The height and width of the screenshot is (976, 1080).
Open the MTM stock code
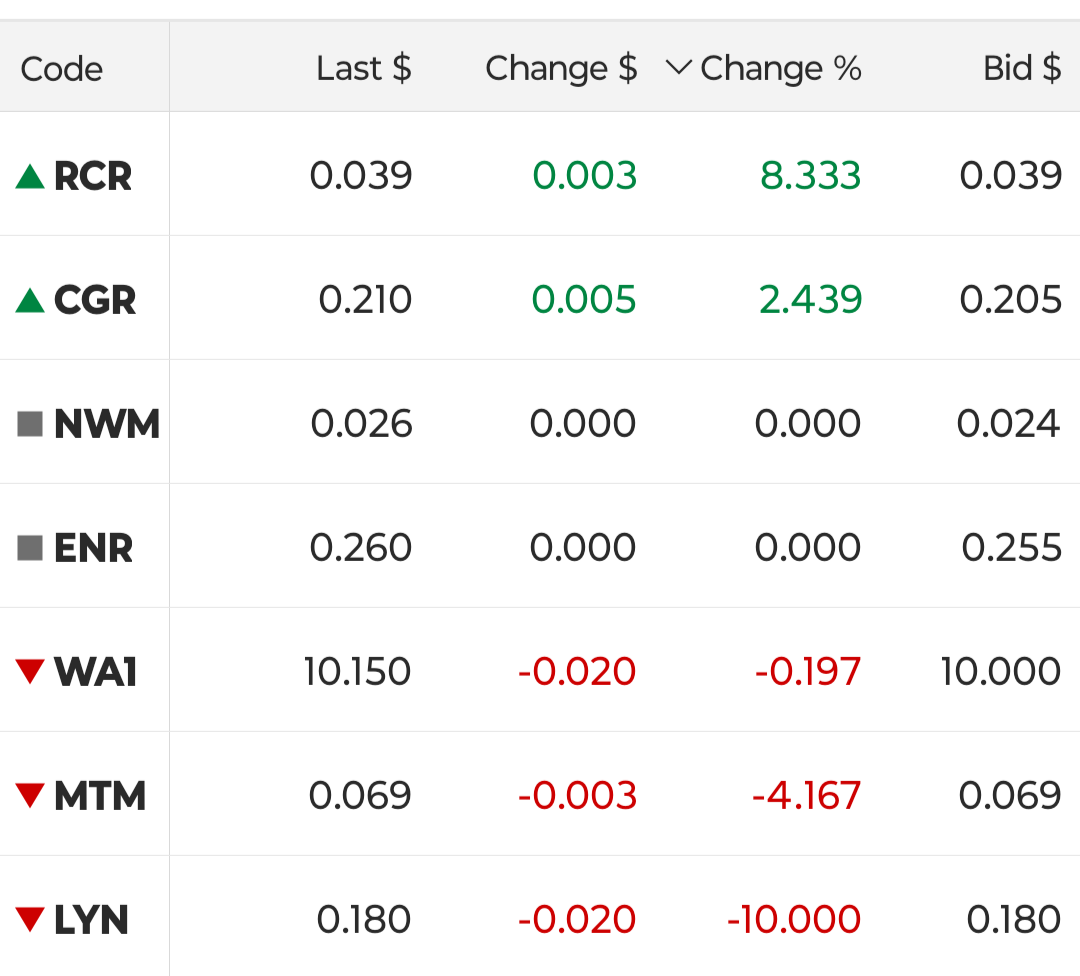tap(100, 796)
